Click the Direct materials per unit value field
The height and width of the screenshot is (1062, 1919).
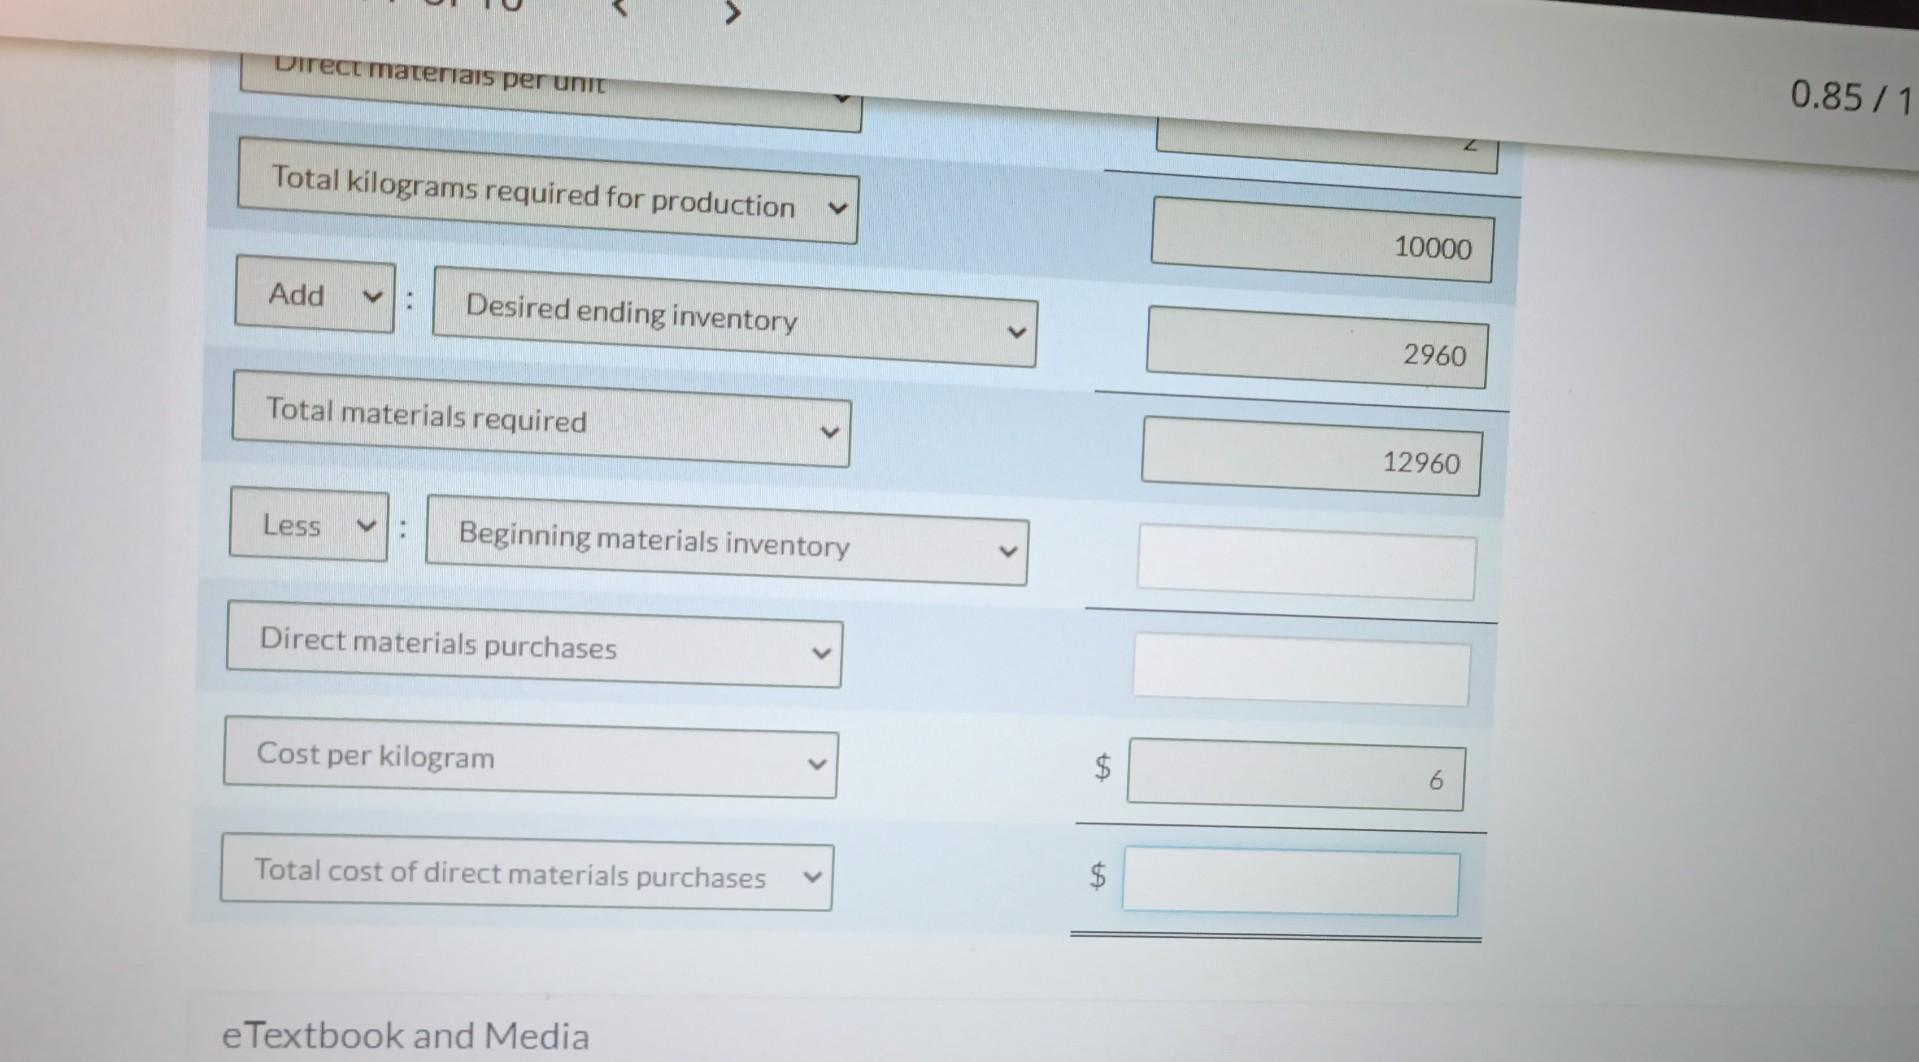pos(1327,148)
